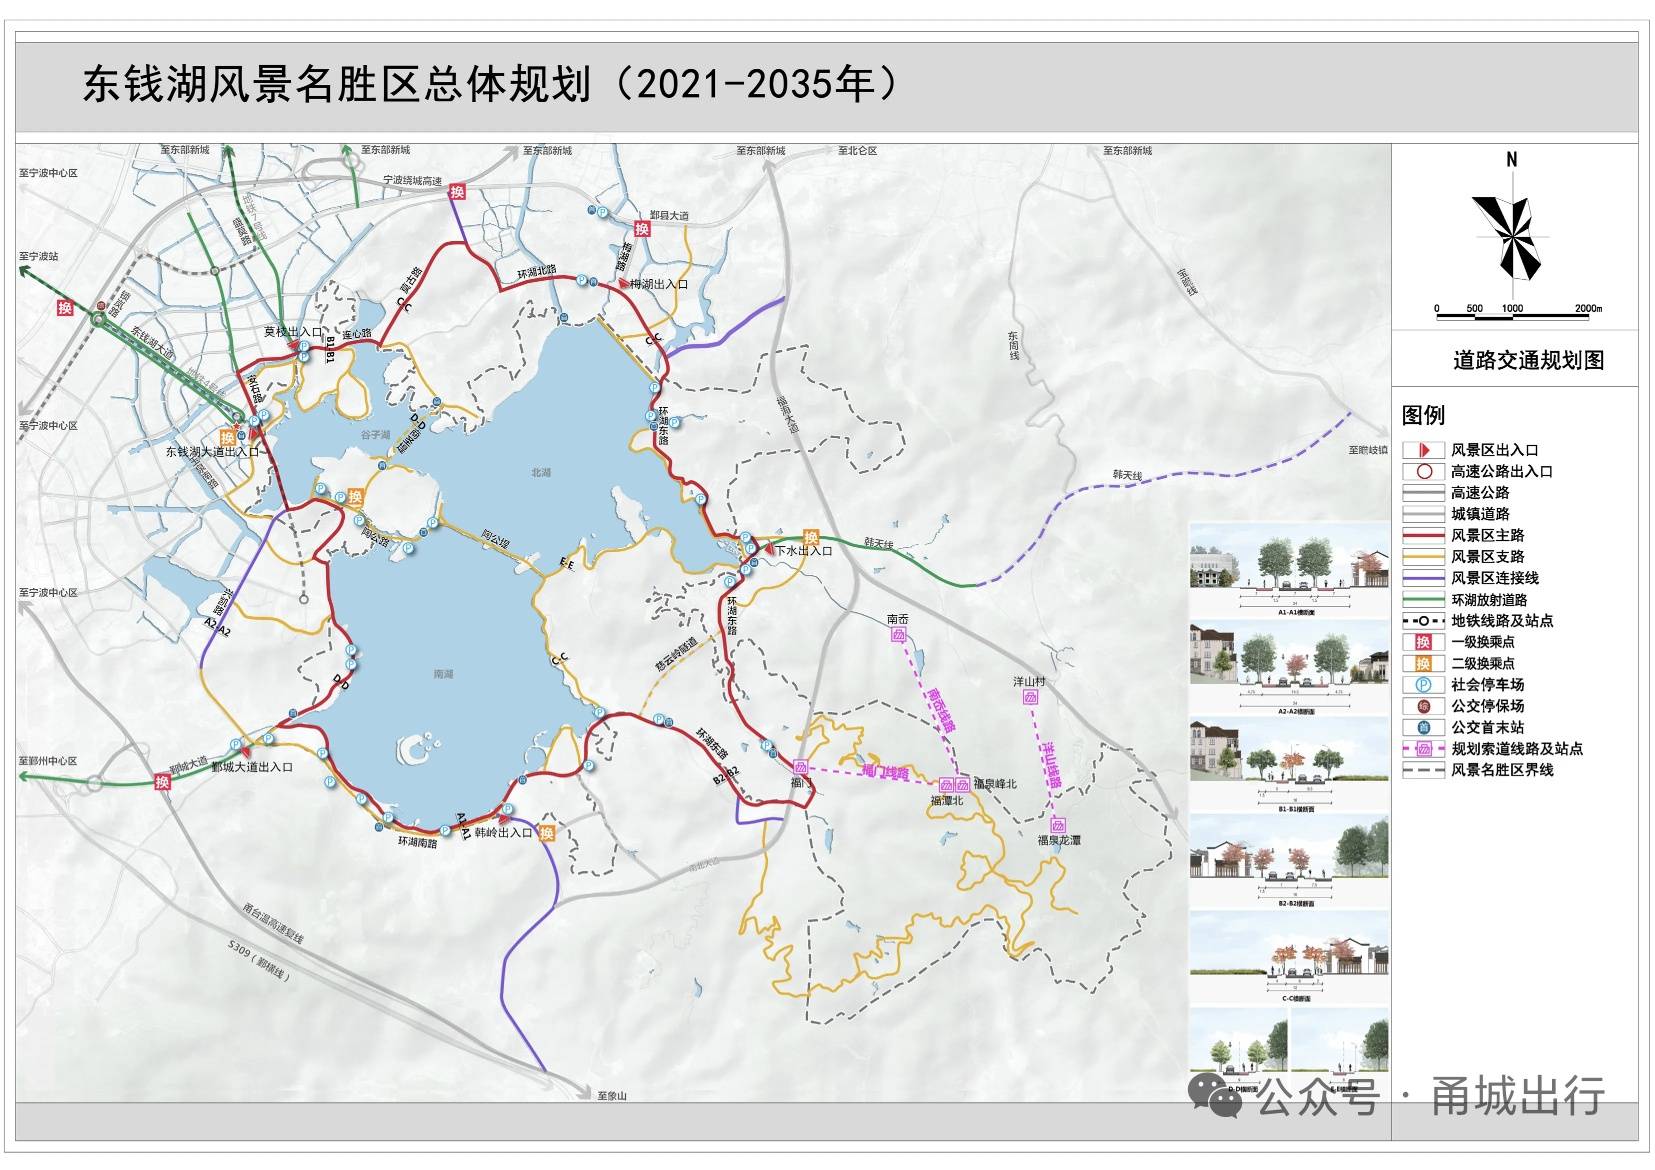This screenshot has height=1170, width=1655.
Task: Click the 风景区出入口 flag icon in legend
Action: (x=1423, y=450)
